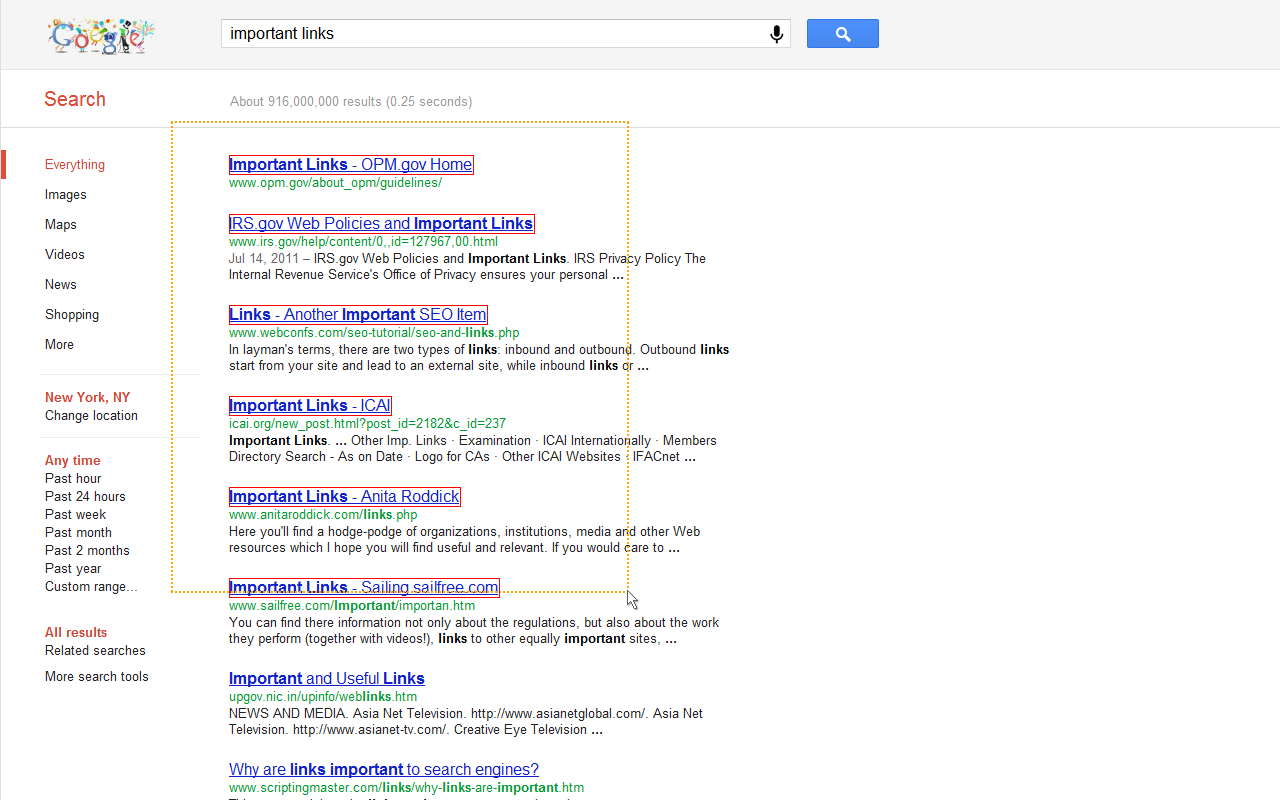1280x800 pixels.
Task: Open Maps from the sidebar
Action: [60, 224]
